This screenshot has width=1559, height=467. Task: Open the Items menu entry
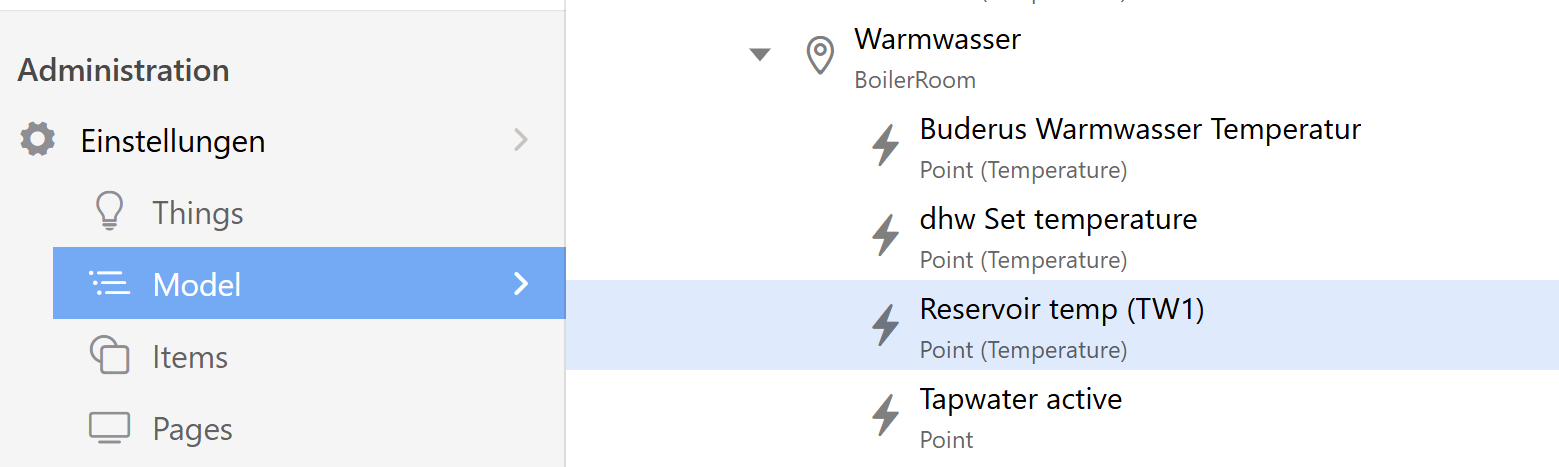[190, 357]
